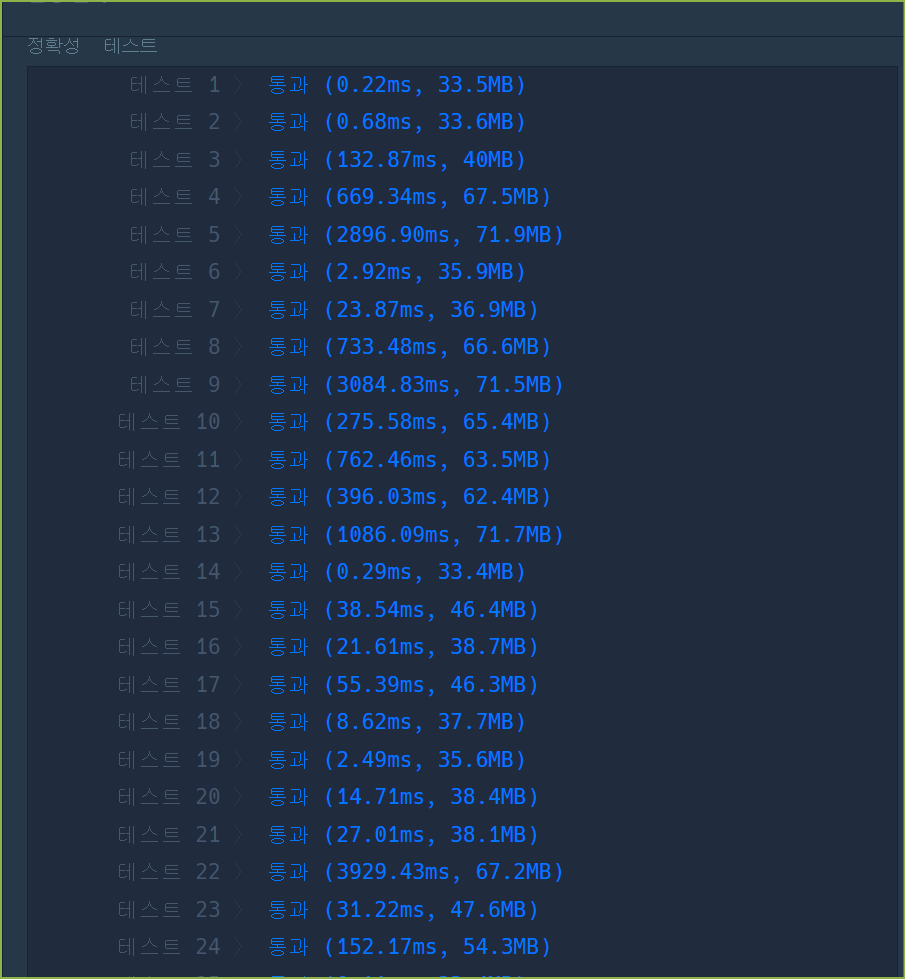
Task: Click the 테스트 16 label
Action: click(169, 647)
